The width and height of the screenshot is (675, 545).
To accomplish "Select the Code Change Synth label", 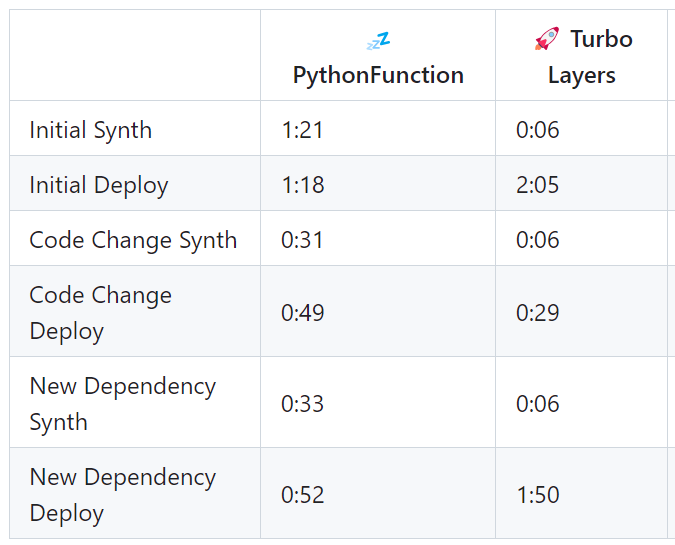I will coord(133,240).
